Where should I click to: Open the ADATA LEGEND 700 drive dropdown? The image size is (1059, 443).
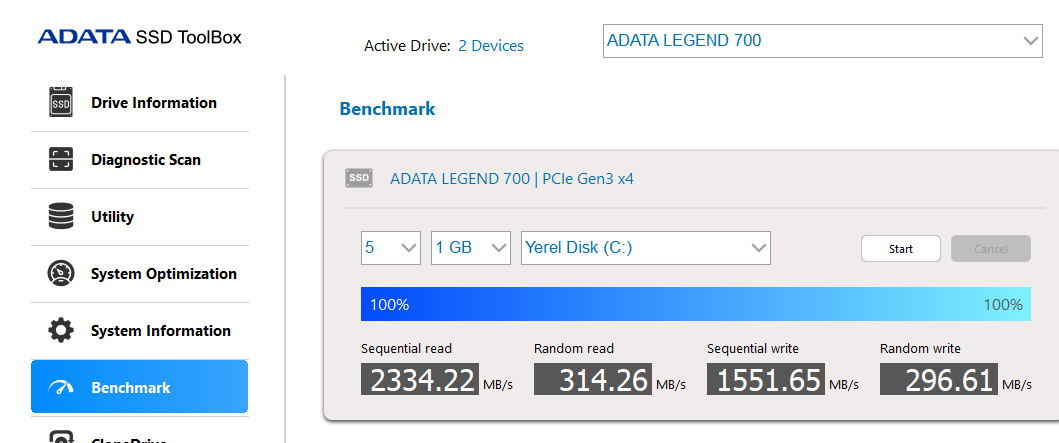click(822, 41)
